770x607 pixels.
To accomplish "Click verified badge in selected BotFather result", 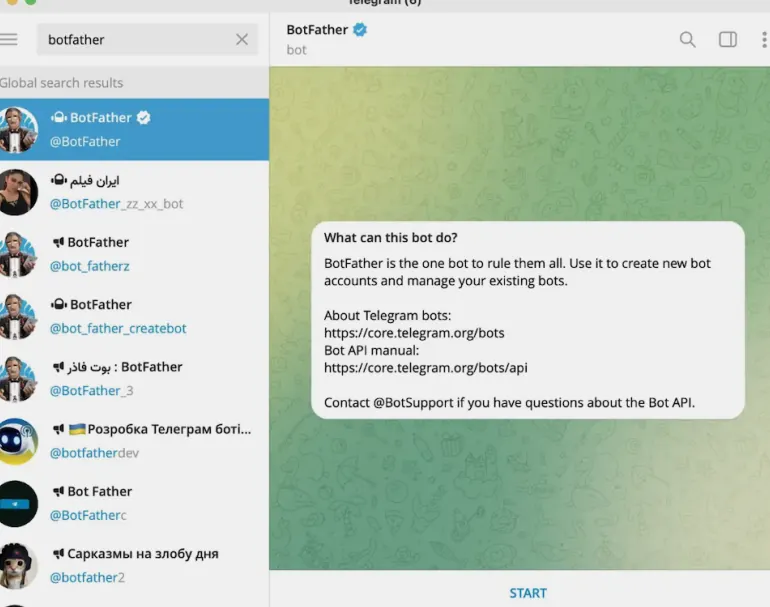I will 143,118.
